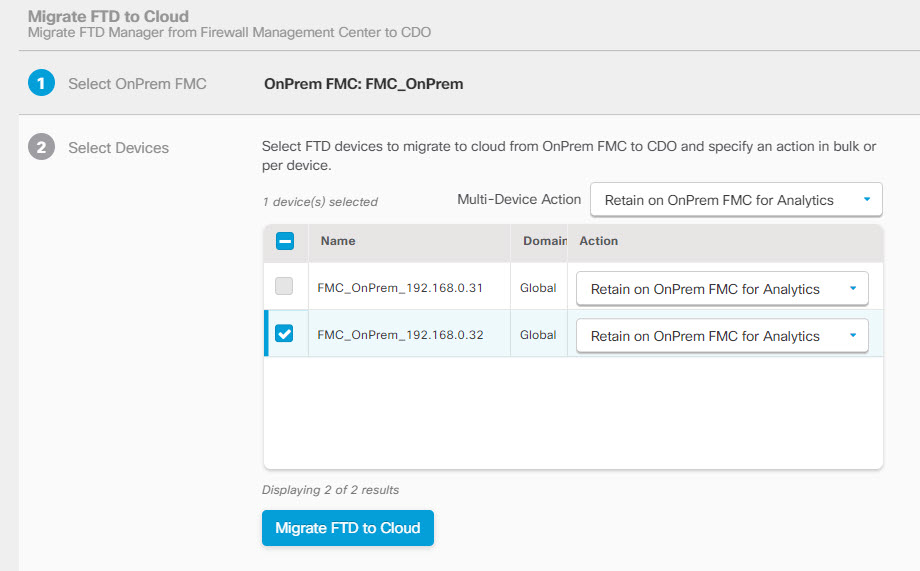
Task: Open the Multi-Device Action dropdown
Action: (736, 200)
